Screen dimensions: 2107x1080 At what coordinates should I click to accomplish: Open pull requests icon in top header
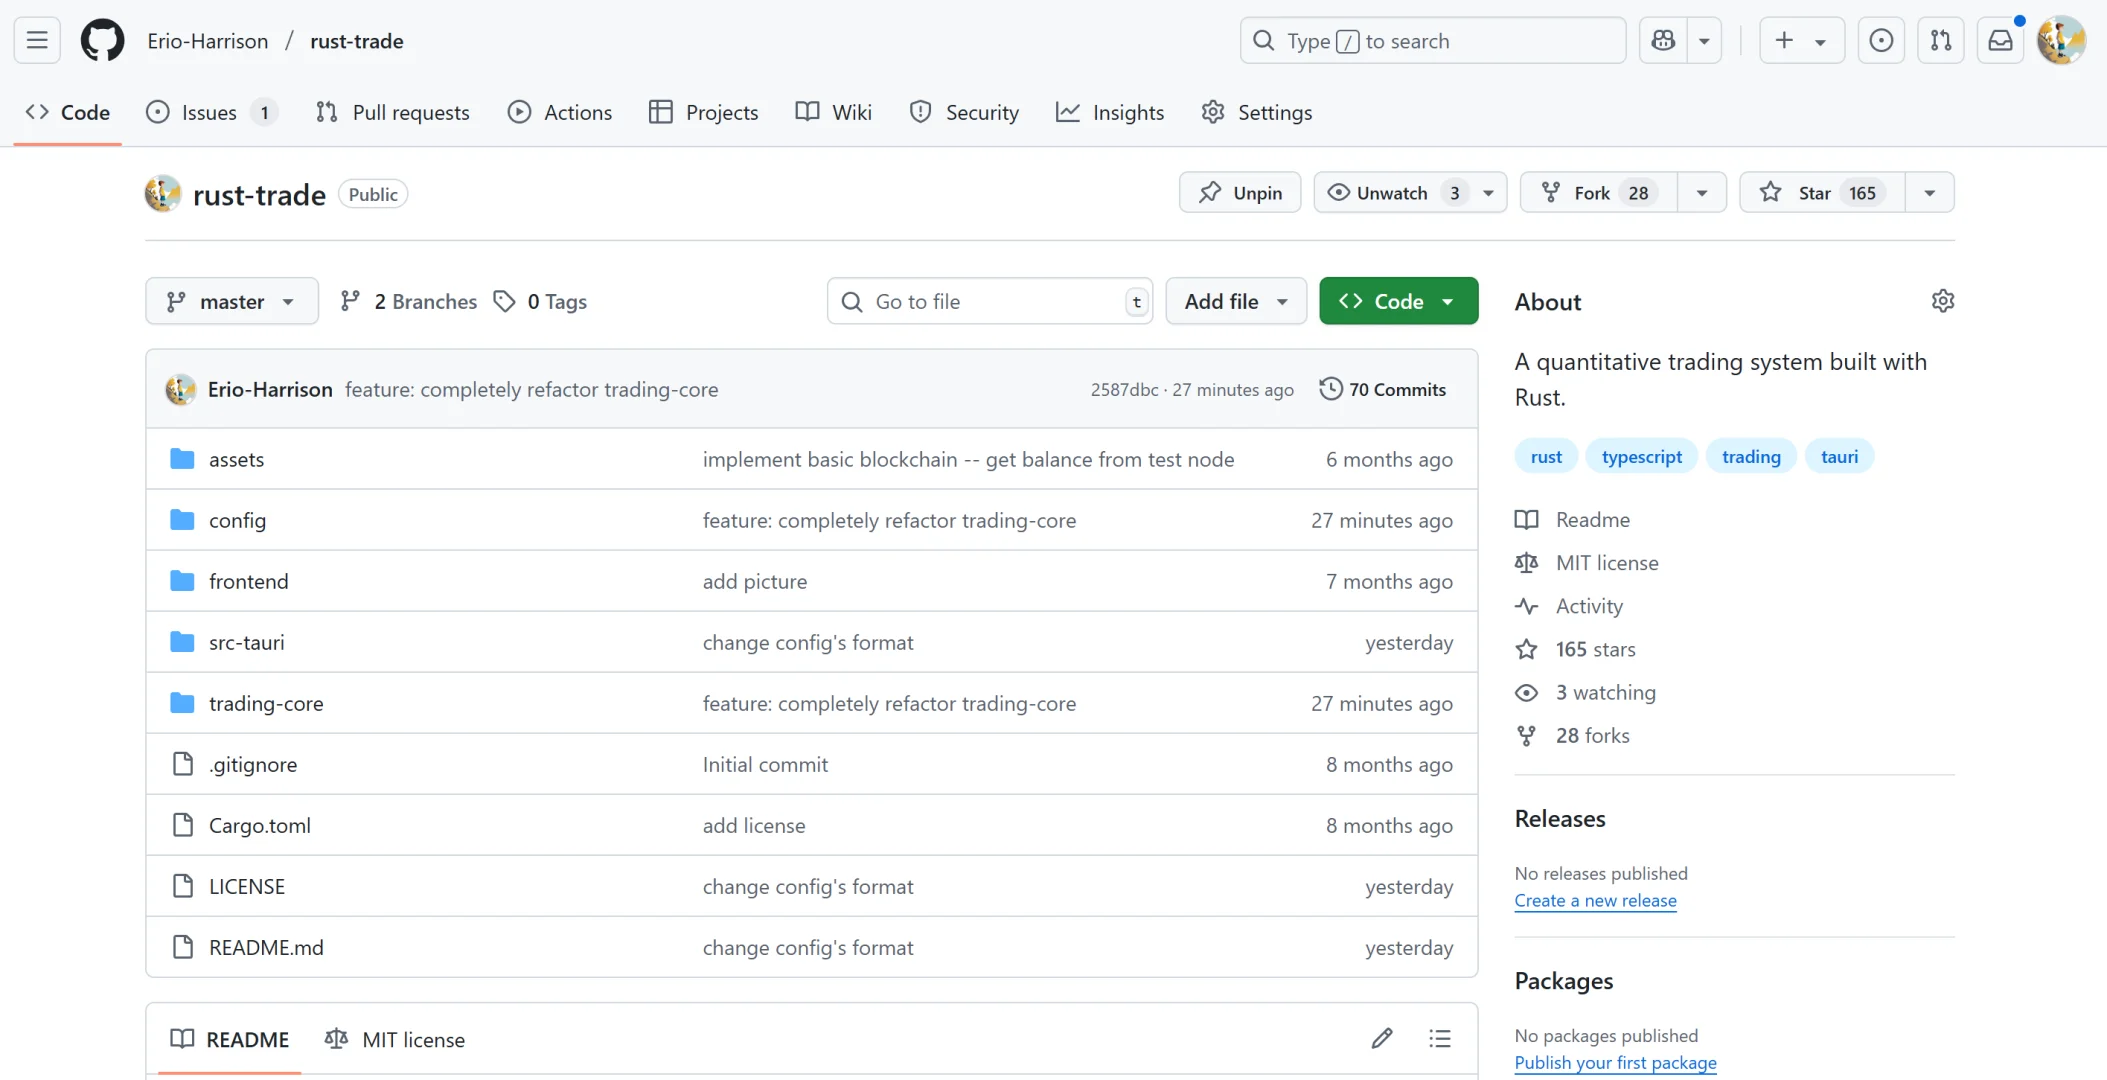pyautogui.click(x=1940, y=41)
